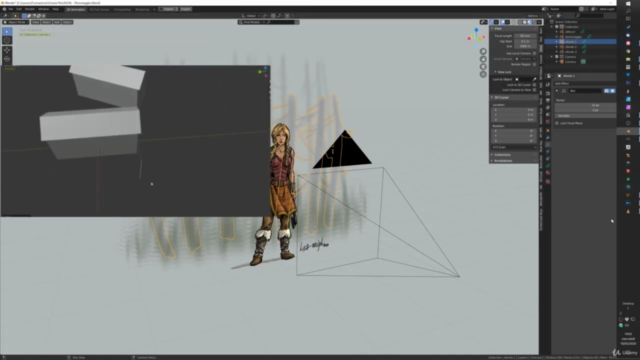640x360 pixels.
Task: Switch to the Rendering workspace tab
Action: tap(142, 9)
